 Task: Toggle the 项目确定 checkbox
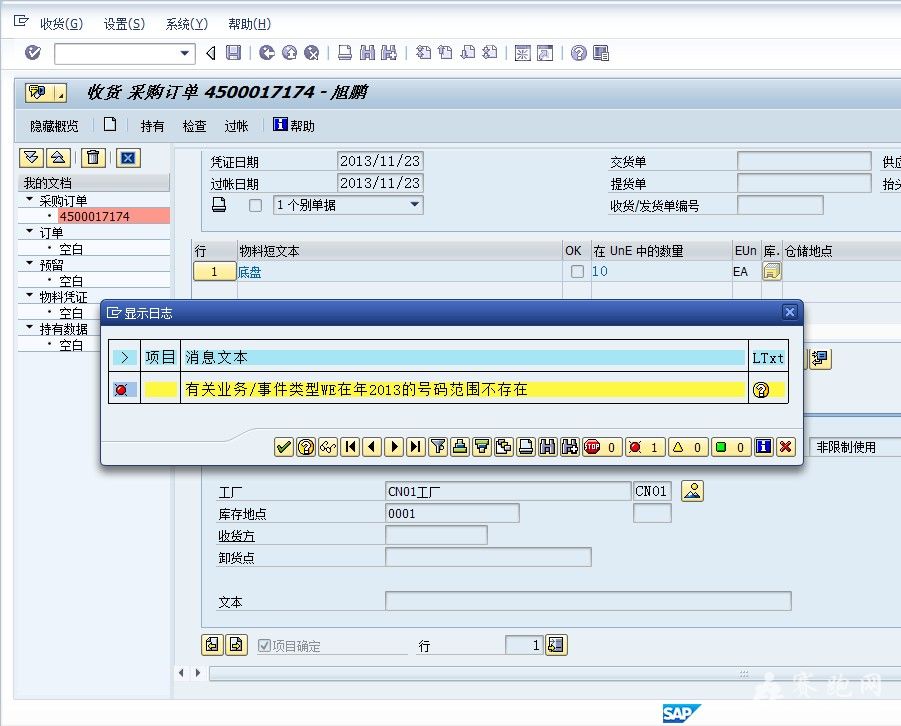tap(264, 646)
